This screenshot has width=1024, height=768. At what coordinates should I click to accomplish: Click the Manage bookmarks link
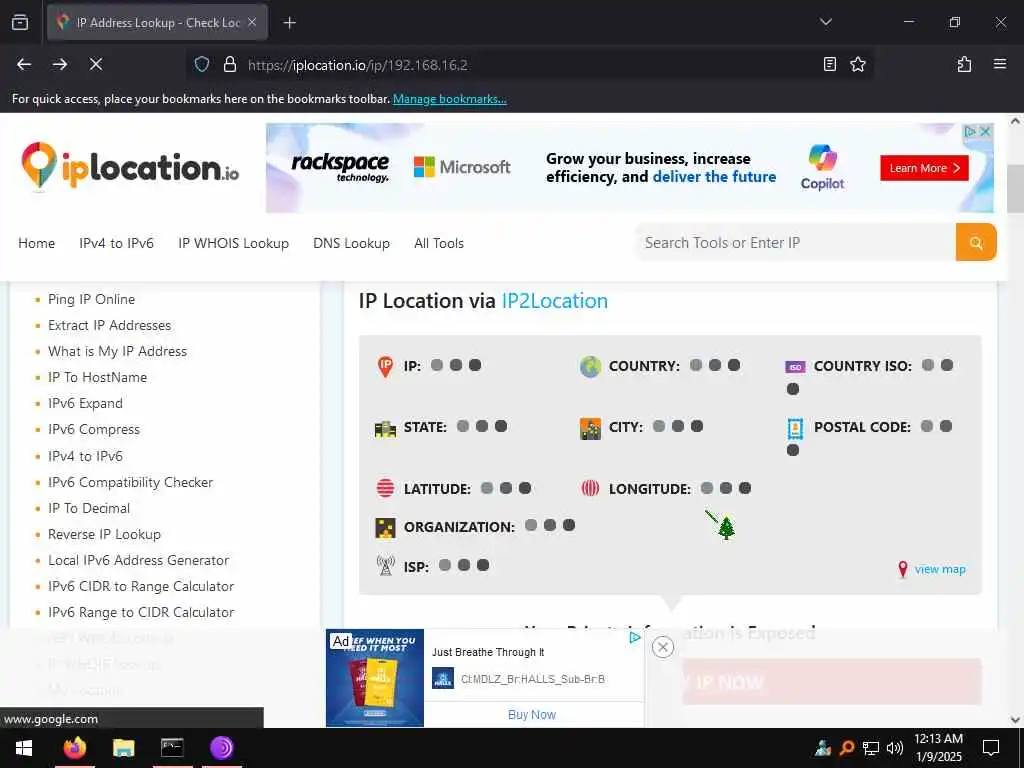click(449, 99)
